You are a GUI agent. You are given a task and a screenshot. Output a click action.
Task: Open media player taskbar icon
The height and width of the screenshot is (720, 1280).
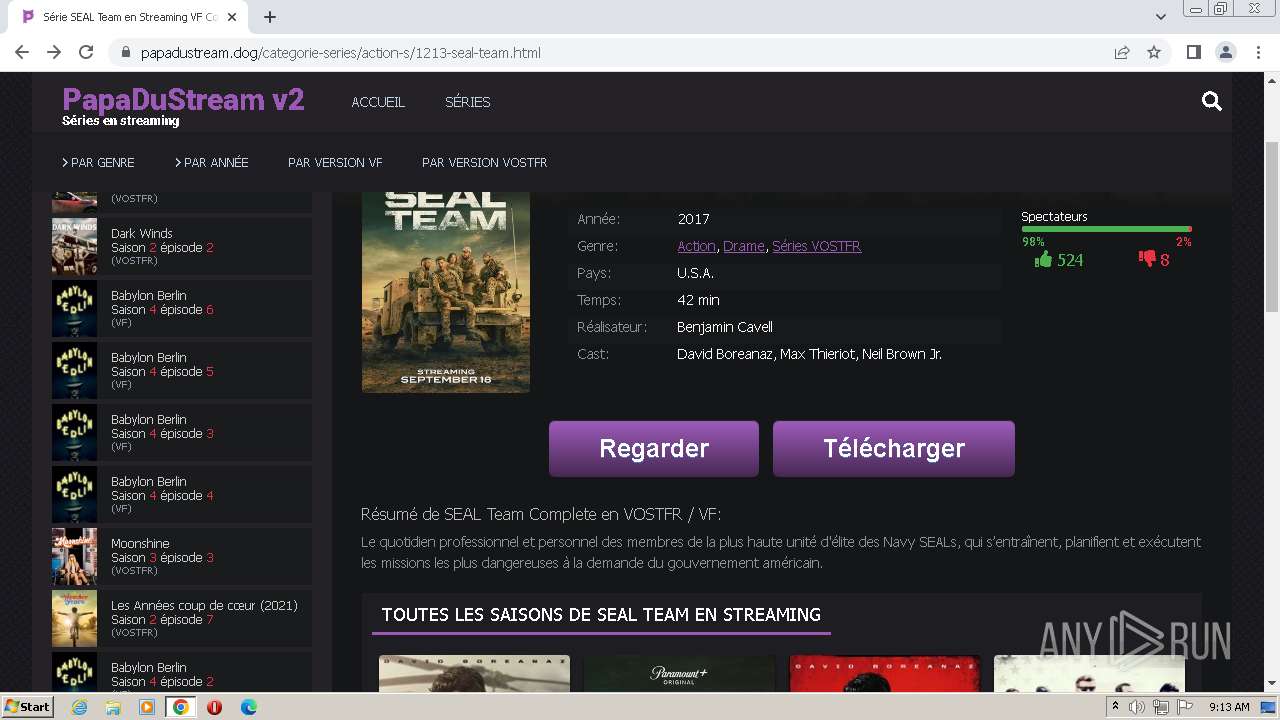[147, 707]
